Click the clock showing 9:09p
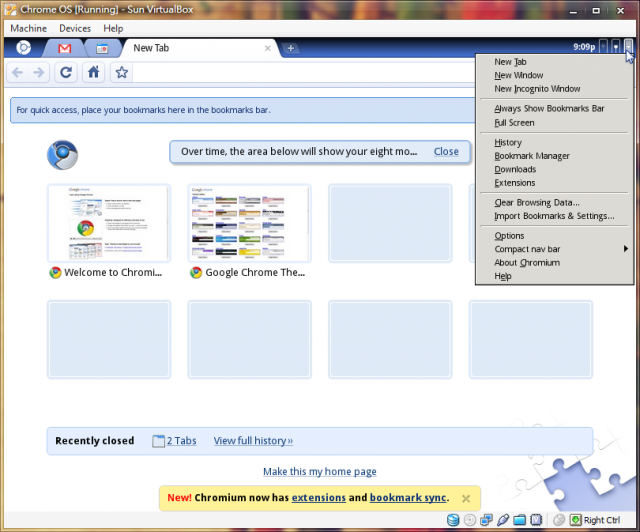This screenshot has height=532, width=640. pyautogui.click(x=584, y=47)
